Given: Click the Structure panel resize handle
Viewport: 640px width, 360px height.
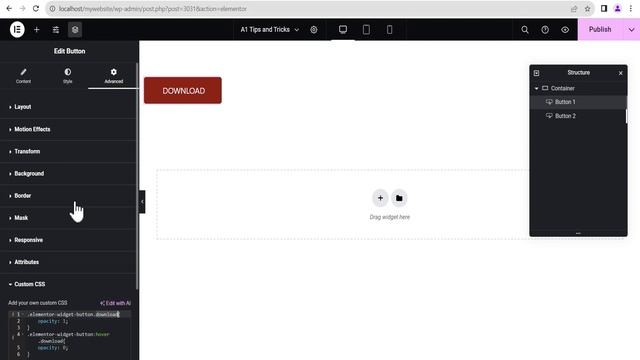Looking at the screenshot, I should [x=578, y=233].
